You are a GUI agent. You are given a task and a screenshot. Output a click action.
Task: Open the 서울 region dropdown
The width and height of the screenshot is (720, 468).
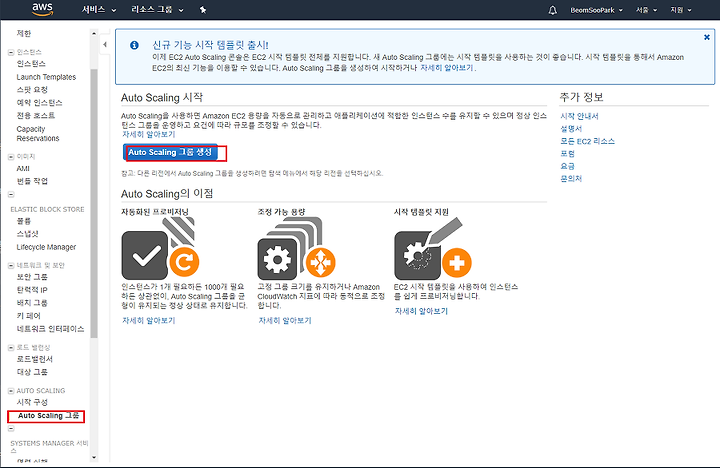(x=646, y=10)
